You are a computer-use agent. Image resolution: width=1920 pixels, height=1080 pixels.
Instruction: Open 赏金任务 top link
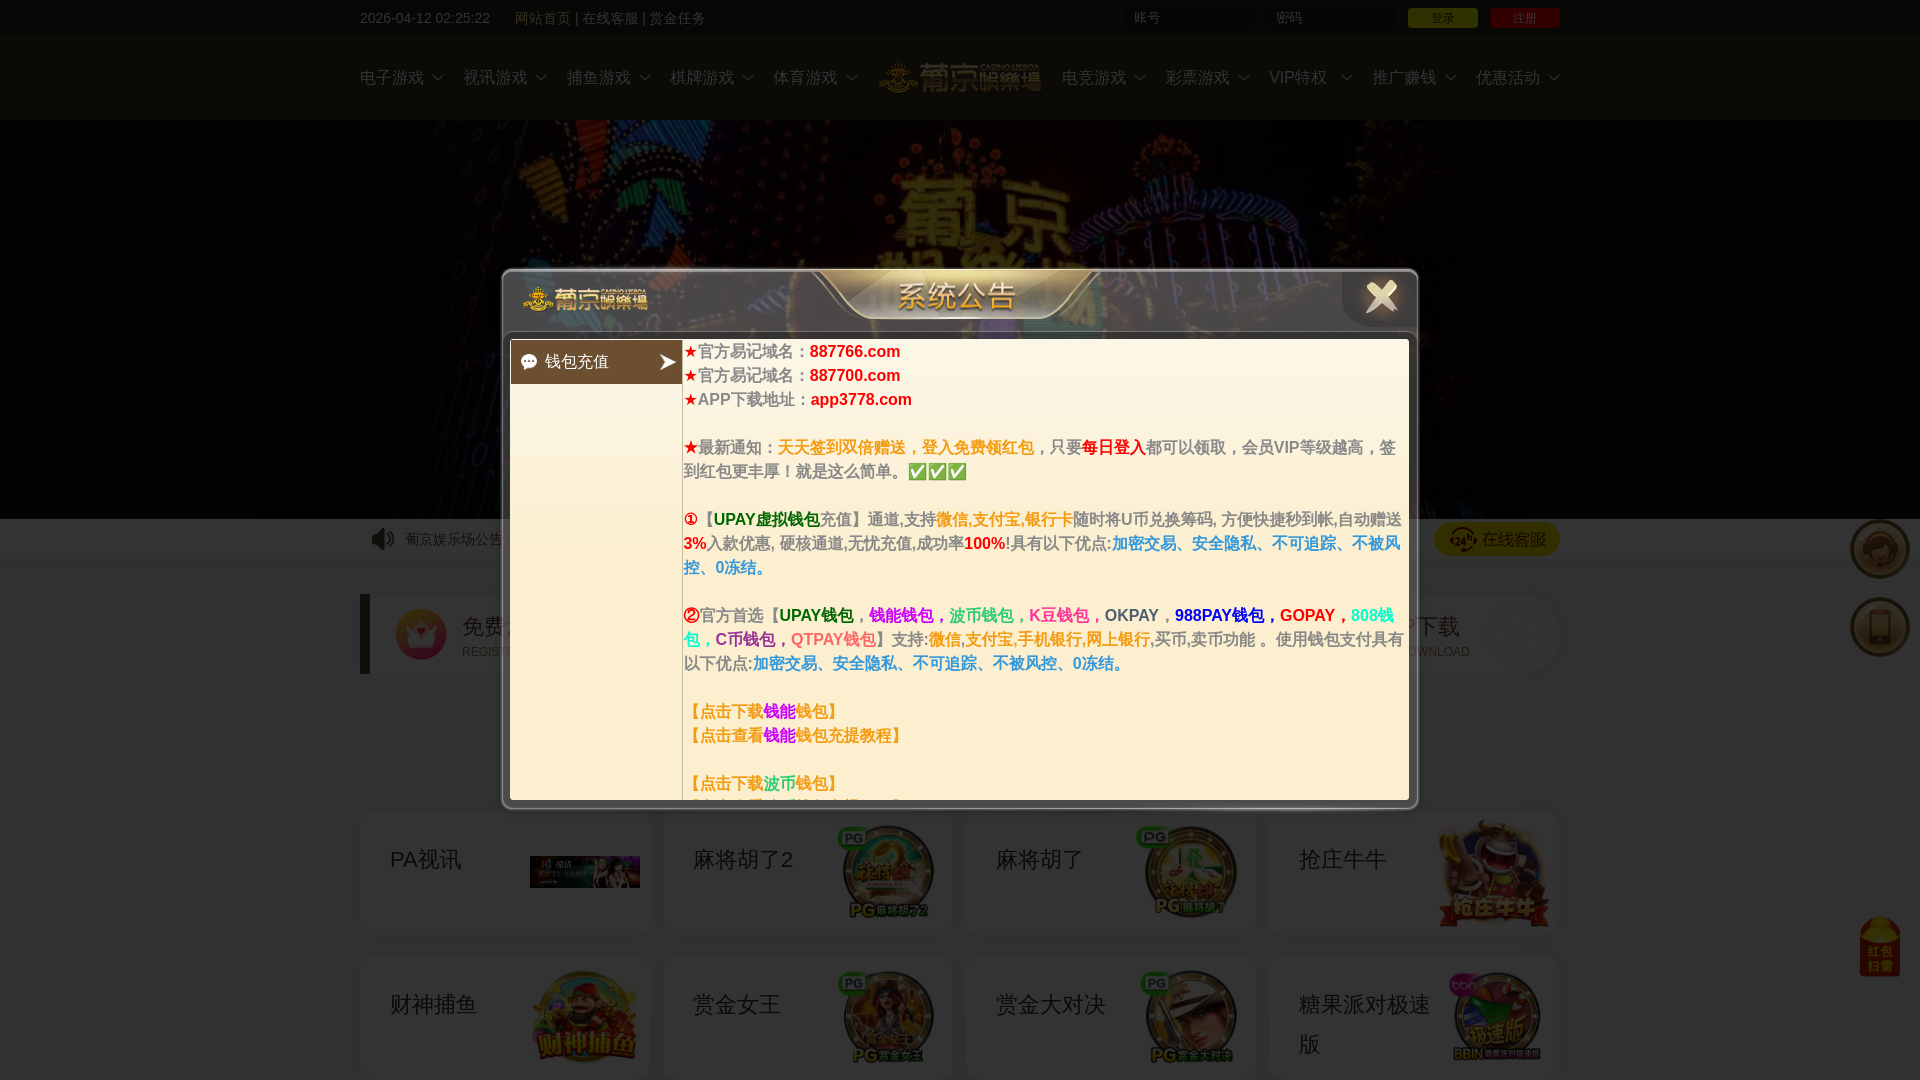click(x=677, y=18)
